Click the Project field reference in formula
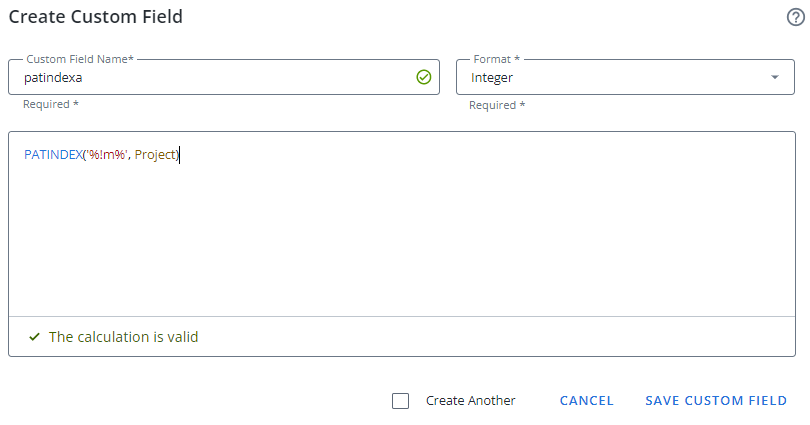Image resolution: width=810 pixels, height=425 pixels. click(155, 154)
